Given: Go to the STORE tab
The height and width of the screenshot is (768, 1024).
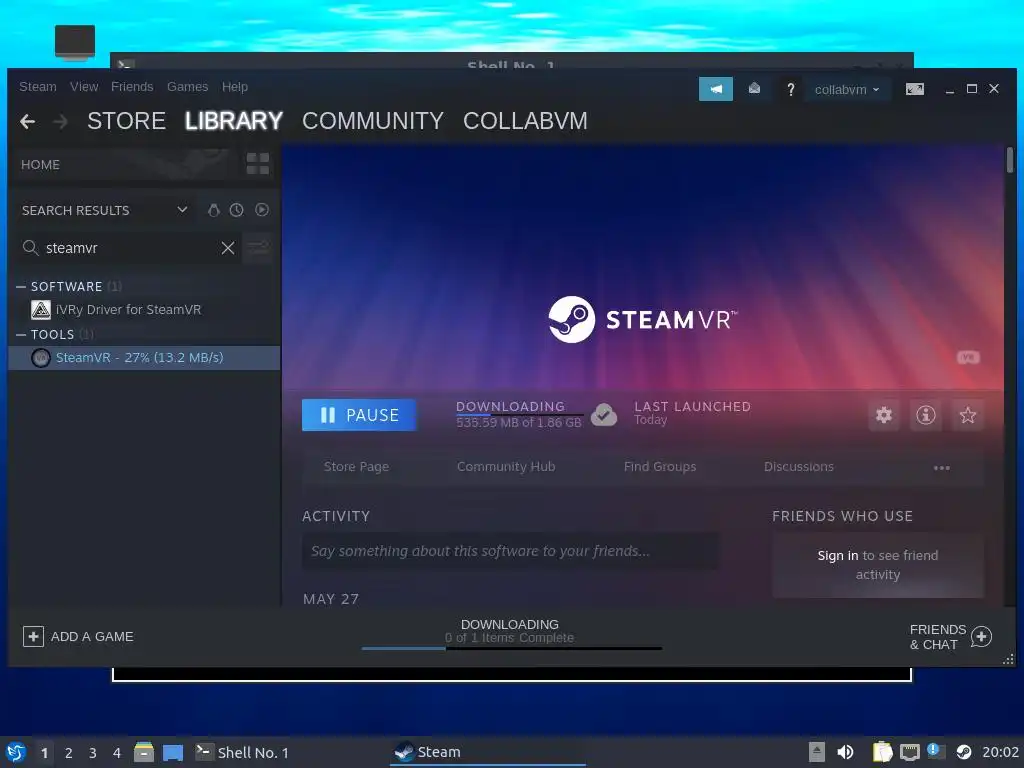Looking at the screenshot, I should tap(127, 121).
